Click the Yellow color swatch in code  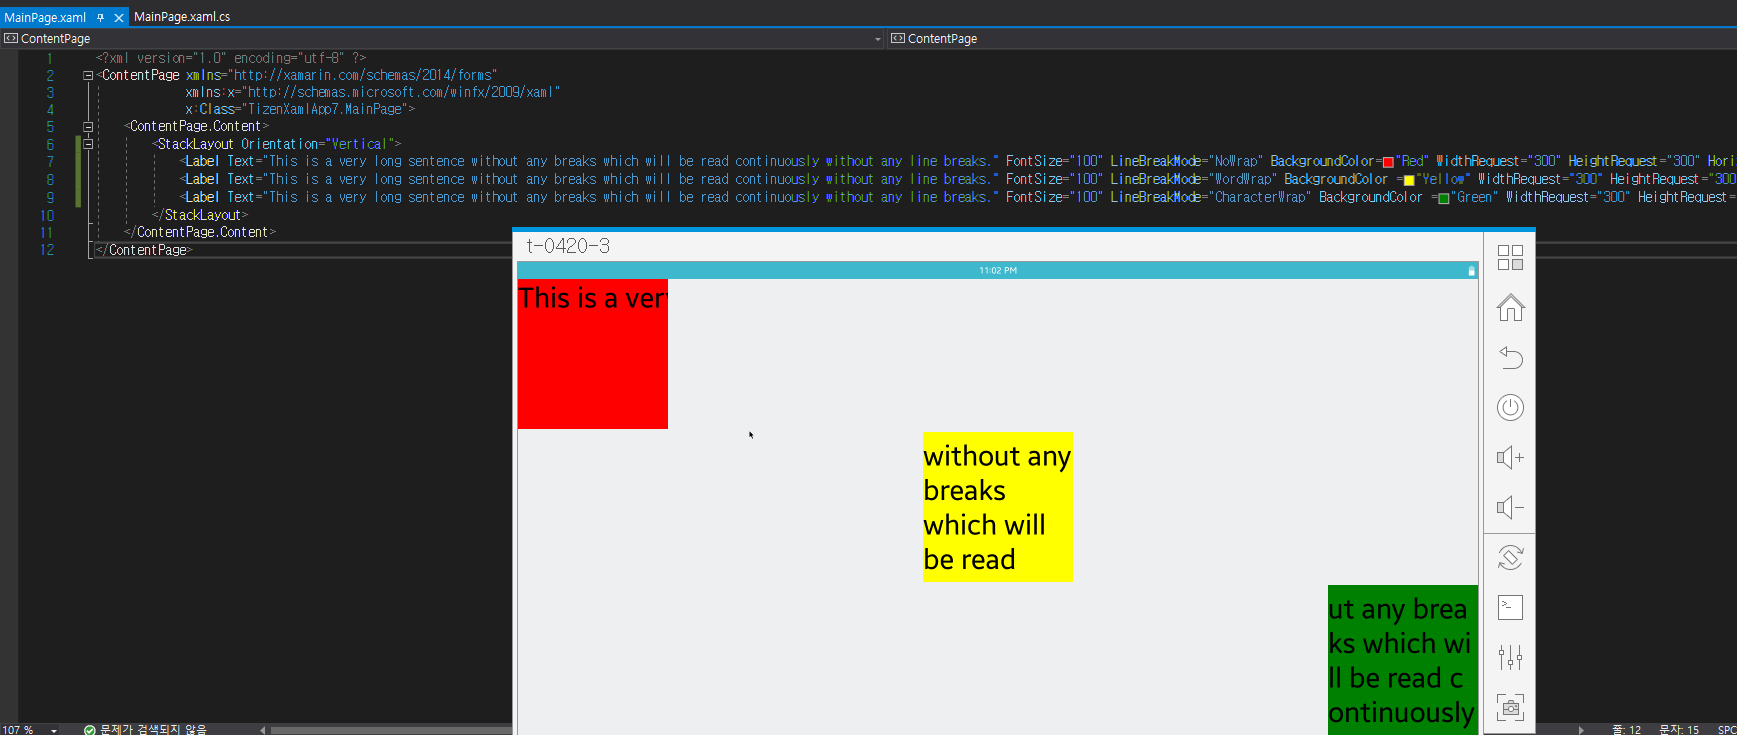(1409, 180)
